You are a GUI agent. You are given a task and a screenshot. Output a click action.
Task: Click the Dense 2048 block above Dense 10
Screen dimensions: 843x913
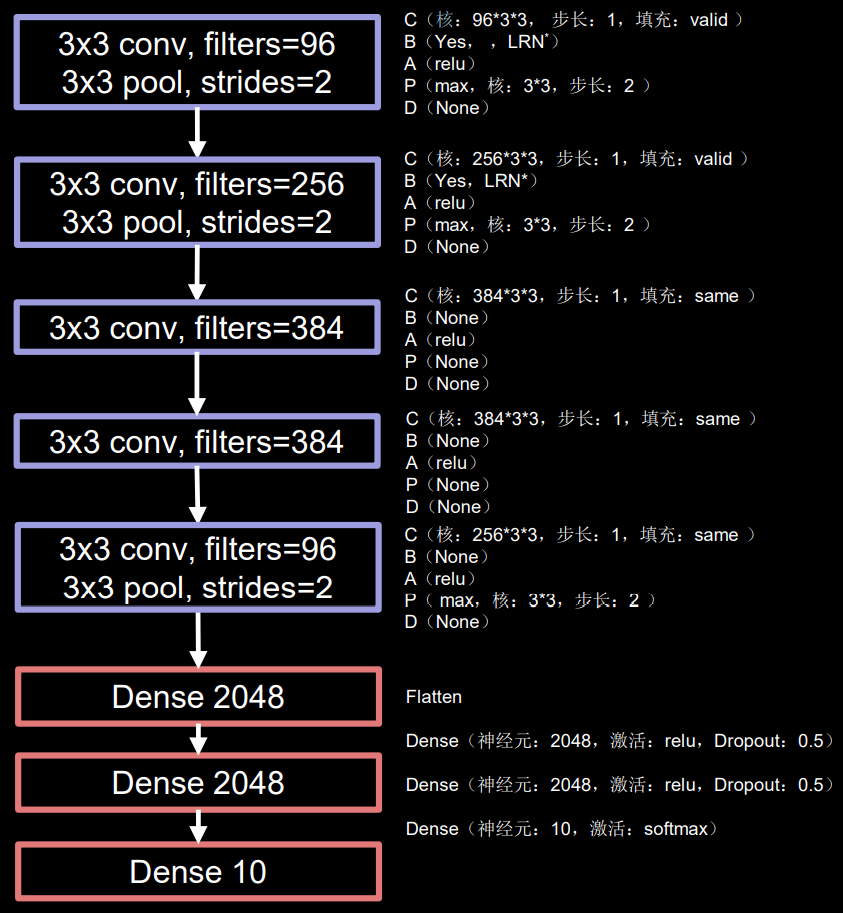197,783
